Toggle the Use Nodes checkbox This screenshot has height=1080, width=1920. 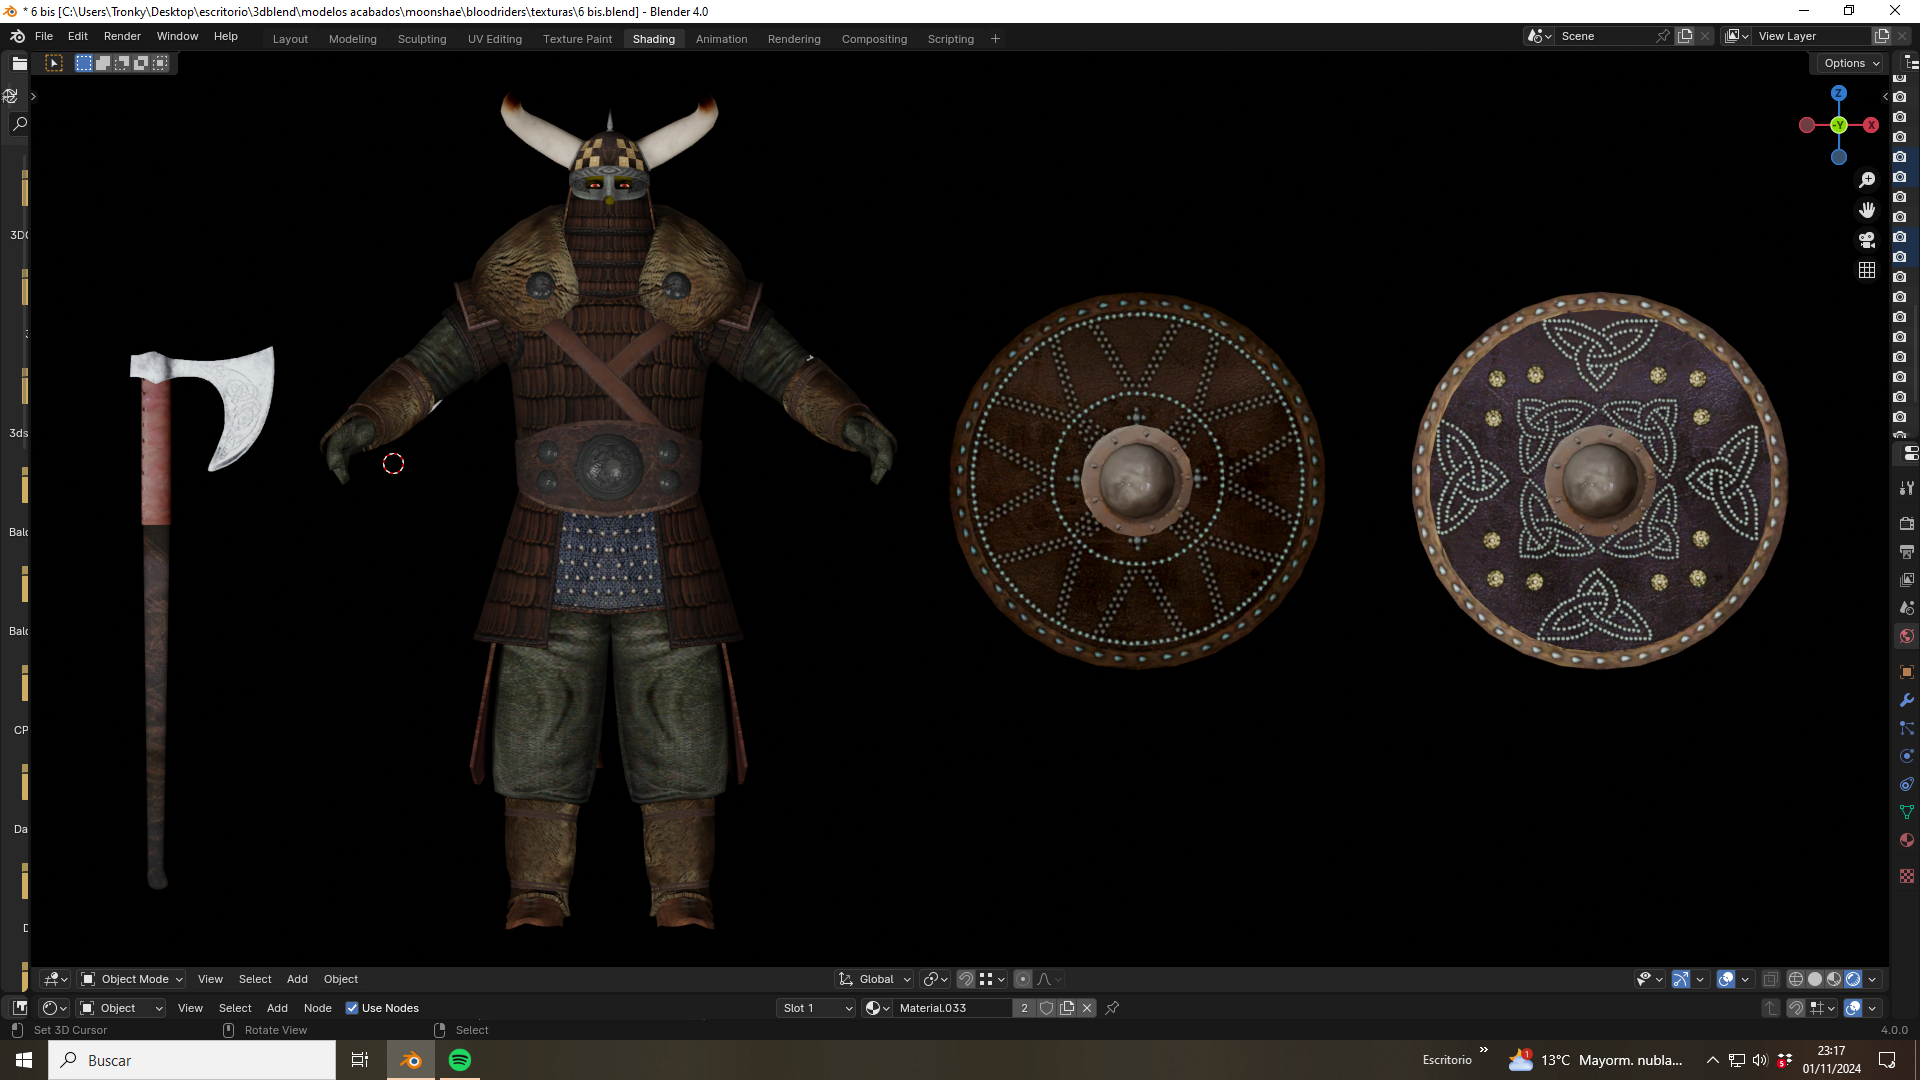(x=352, y=1008)
